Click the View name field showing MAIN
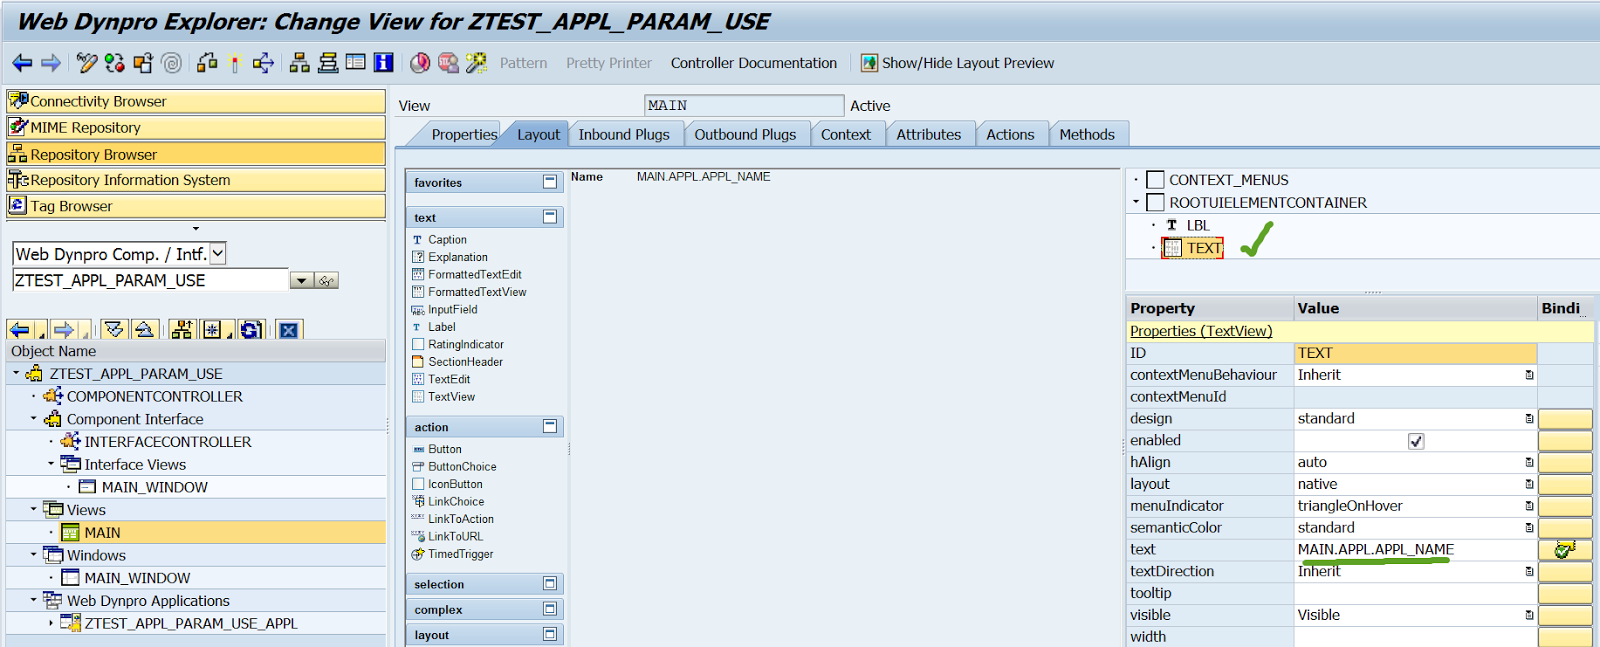Viewport: 1600px width, 647px height. (x=744, y=105)
